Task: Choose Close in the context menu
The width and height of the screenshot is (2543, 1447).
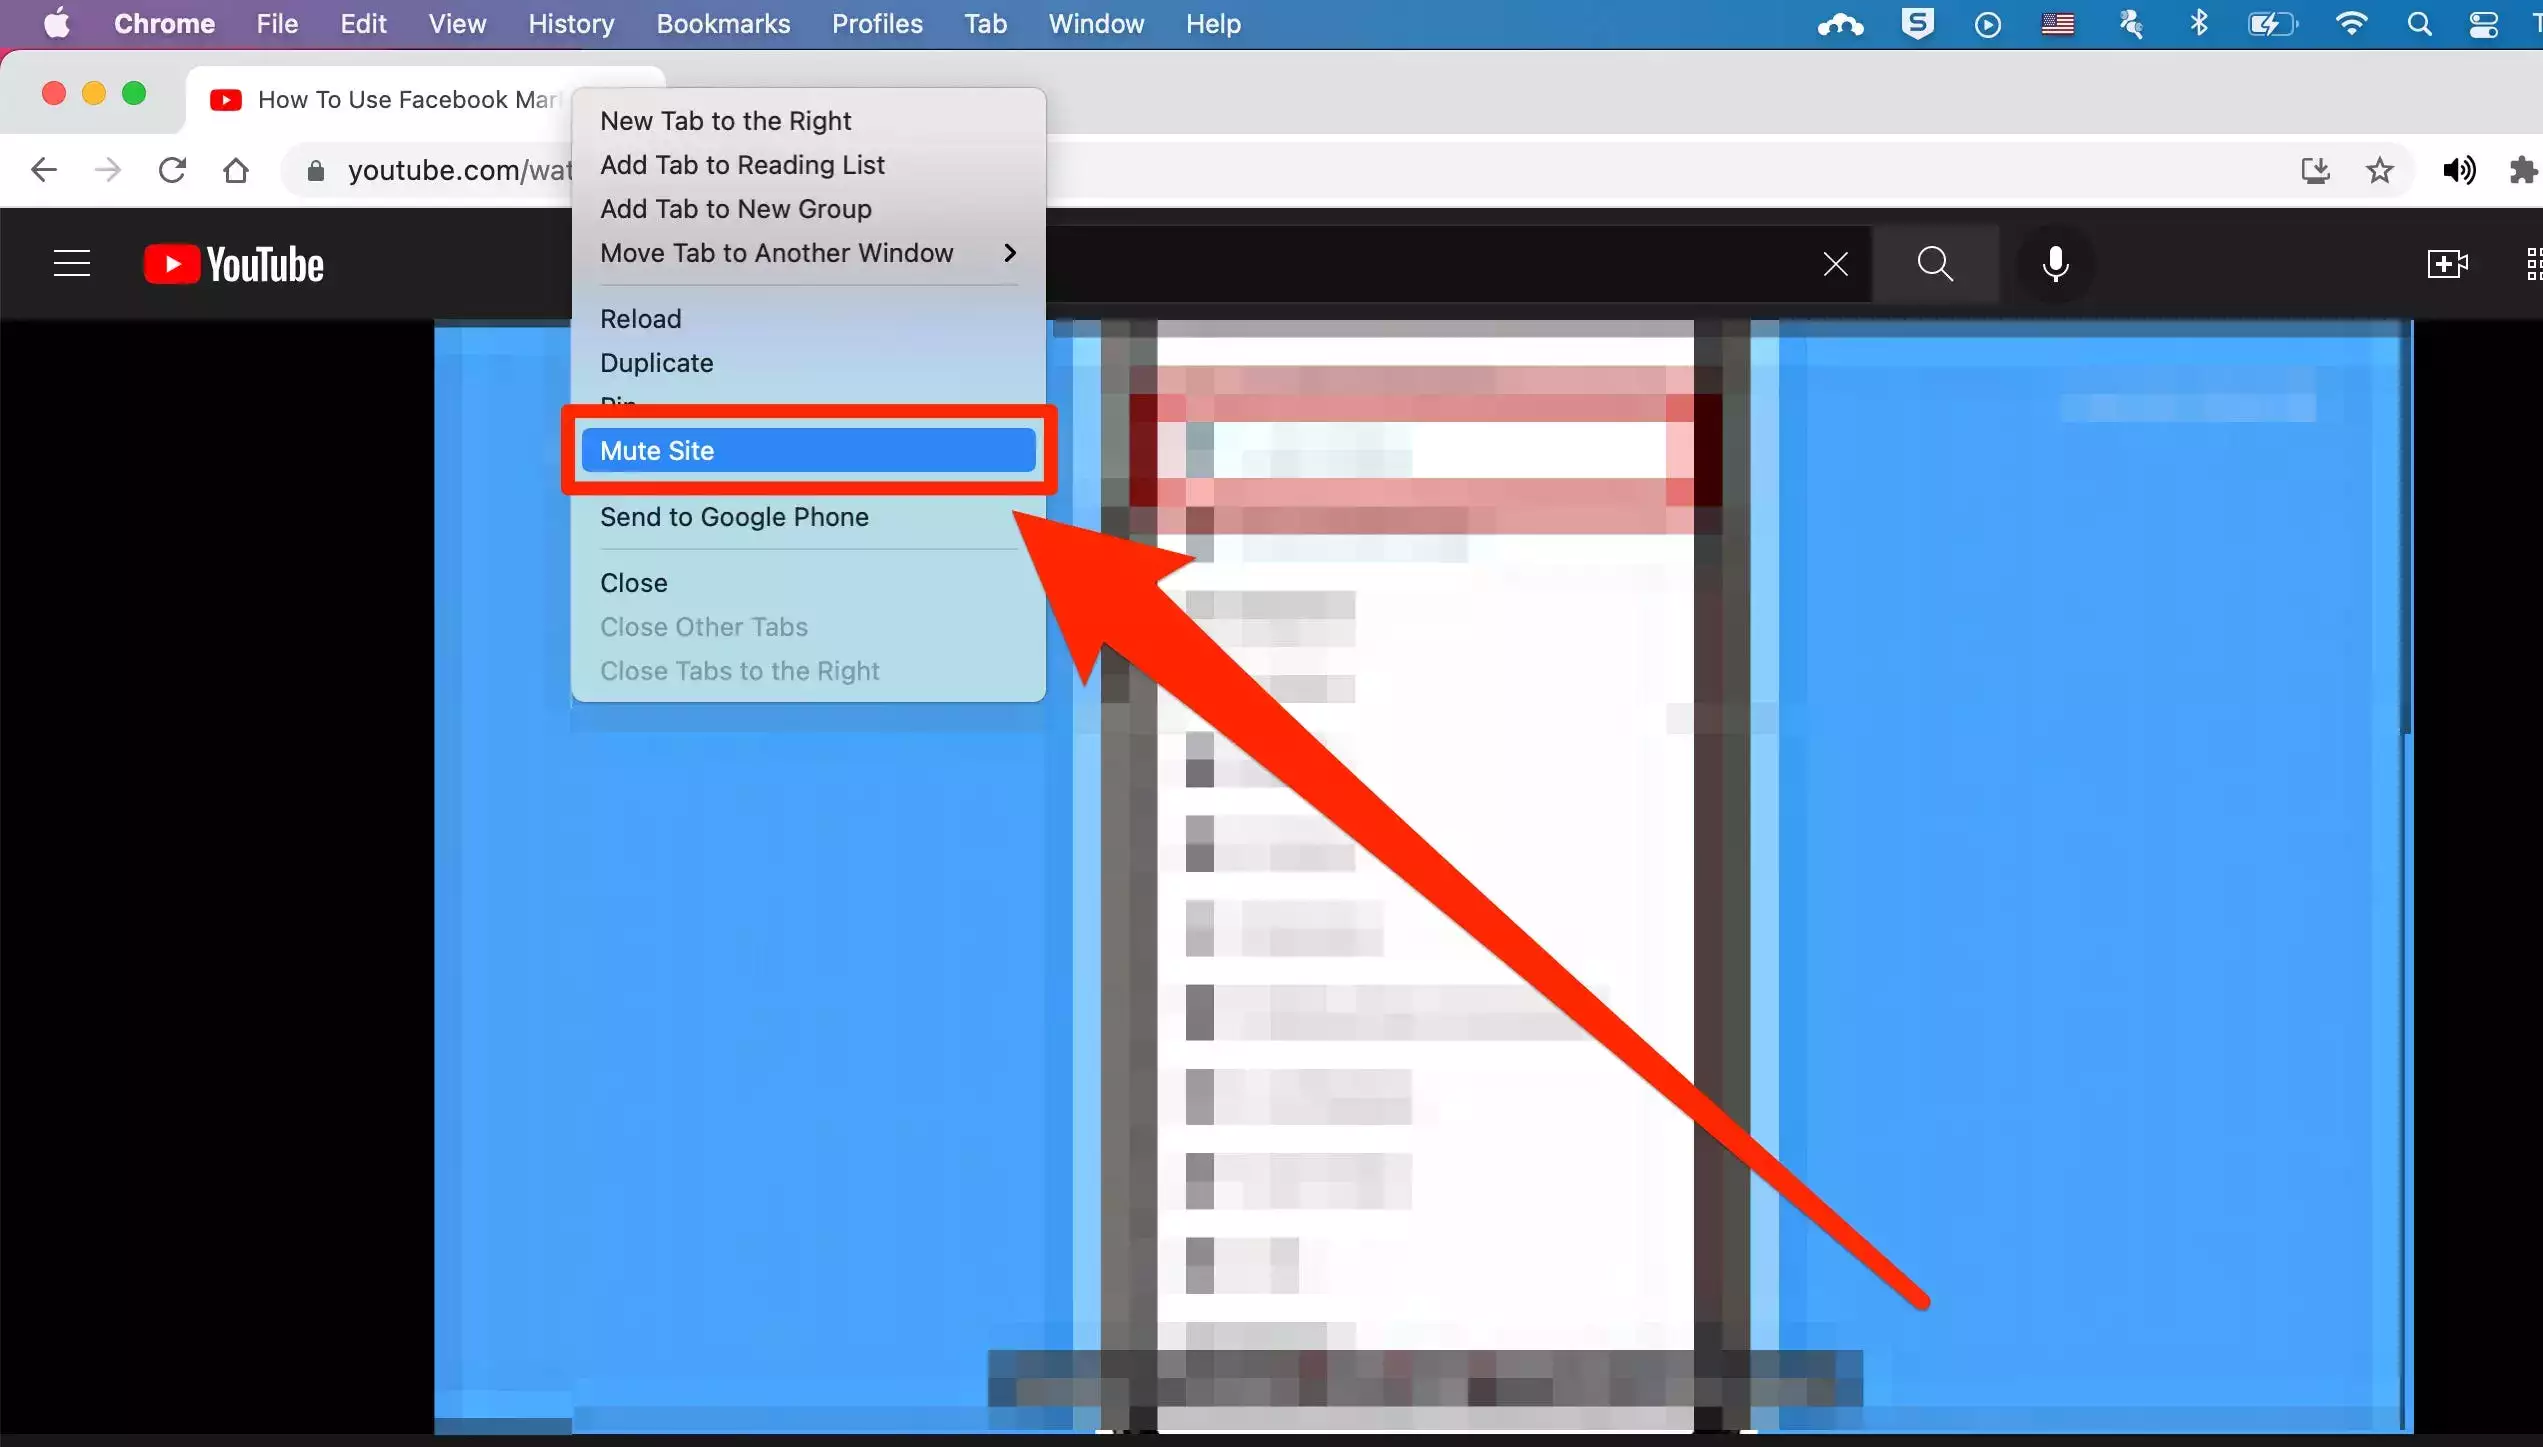Action: point(808,583)
